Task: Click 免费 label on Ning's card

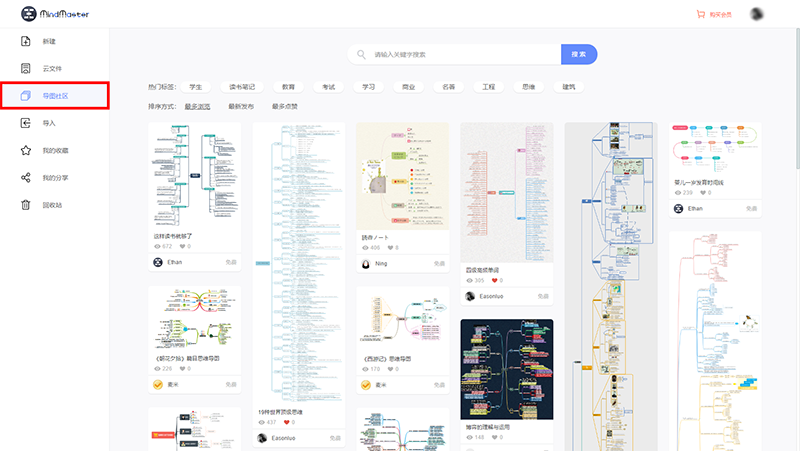Action: coord(439,264)
